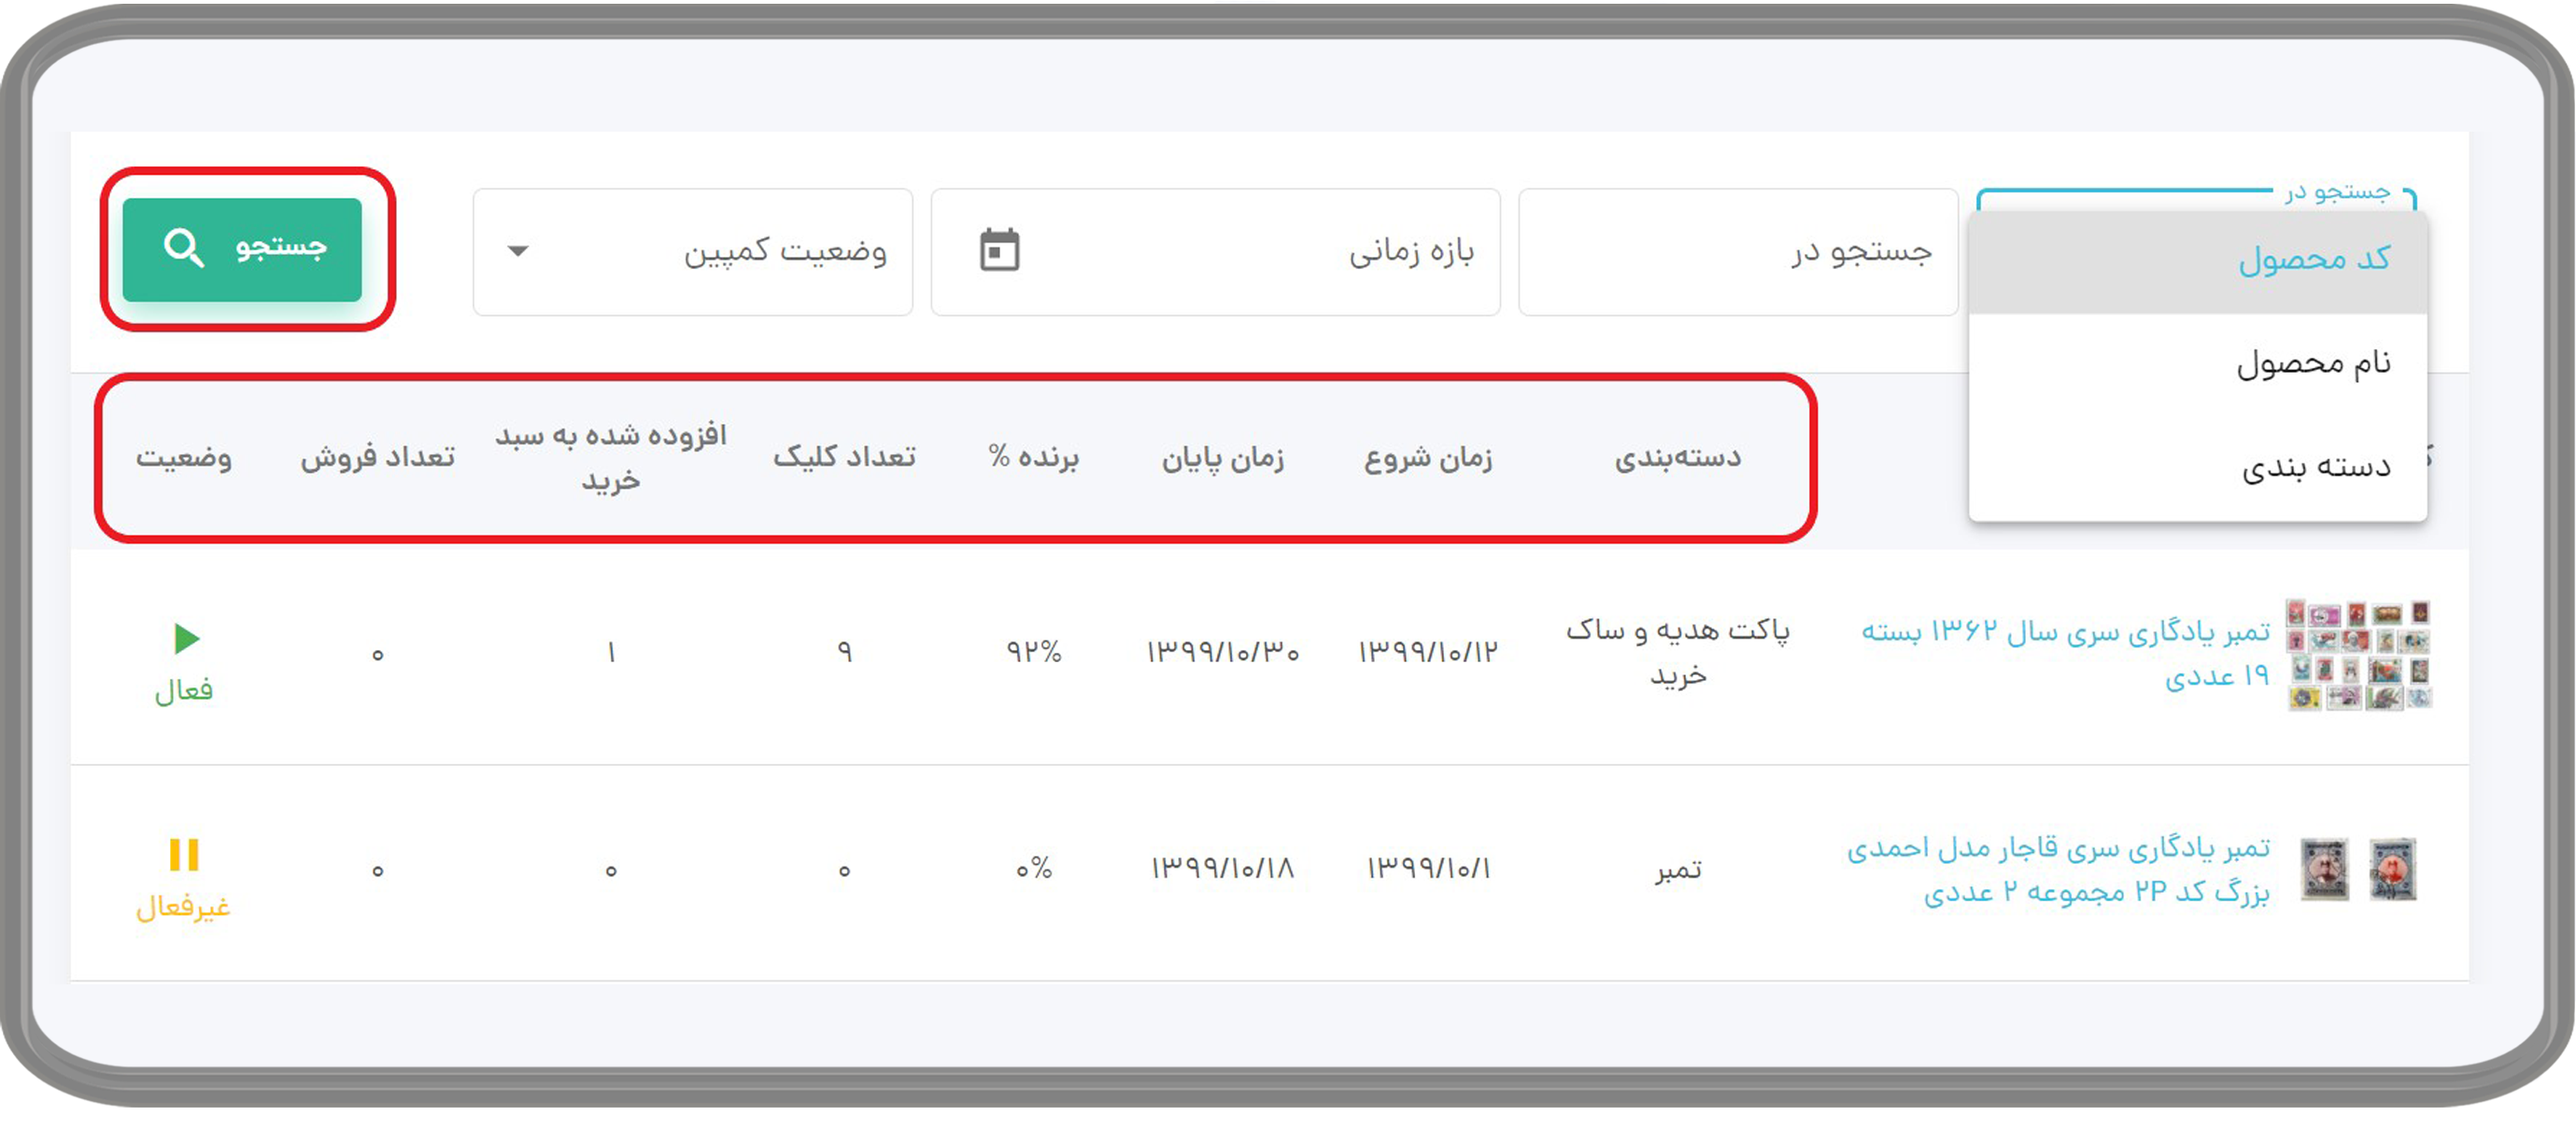Click the تعداد کلیک column header
2576x1144 pixels.
[844, 457]
